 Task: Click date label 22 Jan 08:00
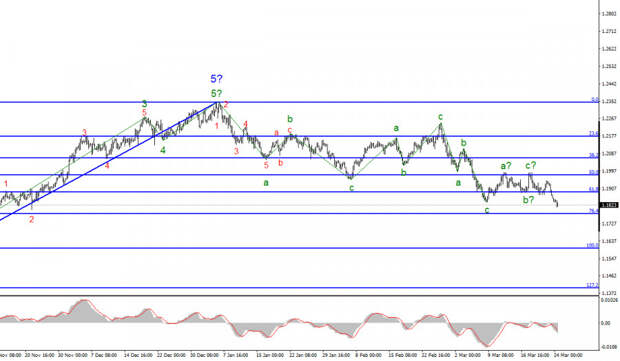pyautogui.click(x=303, y=355)
